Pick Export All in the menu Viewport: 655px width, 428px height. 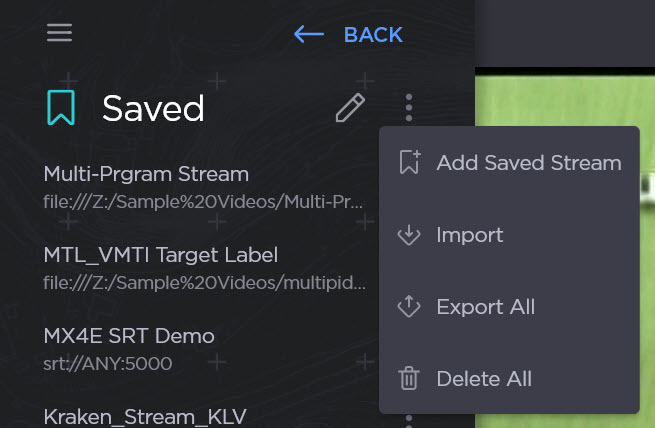[x=485, y=307]
